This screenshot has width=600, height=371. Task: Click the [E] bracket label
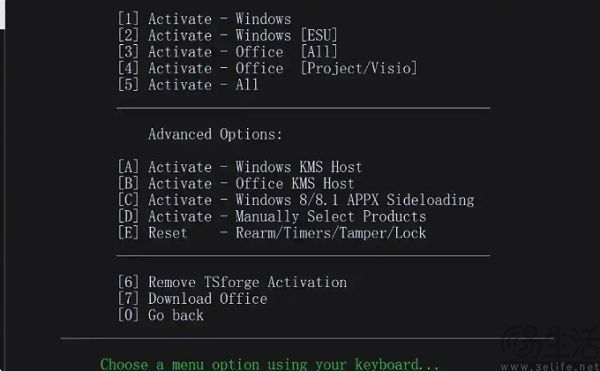click(x=128, y=233)
